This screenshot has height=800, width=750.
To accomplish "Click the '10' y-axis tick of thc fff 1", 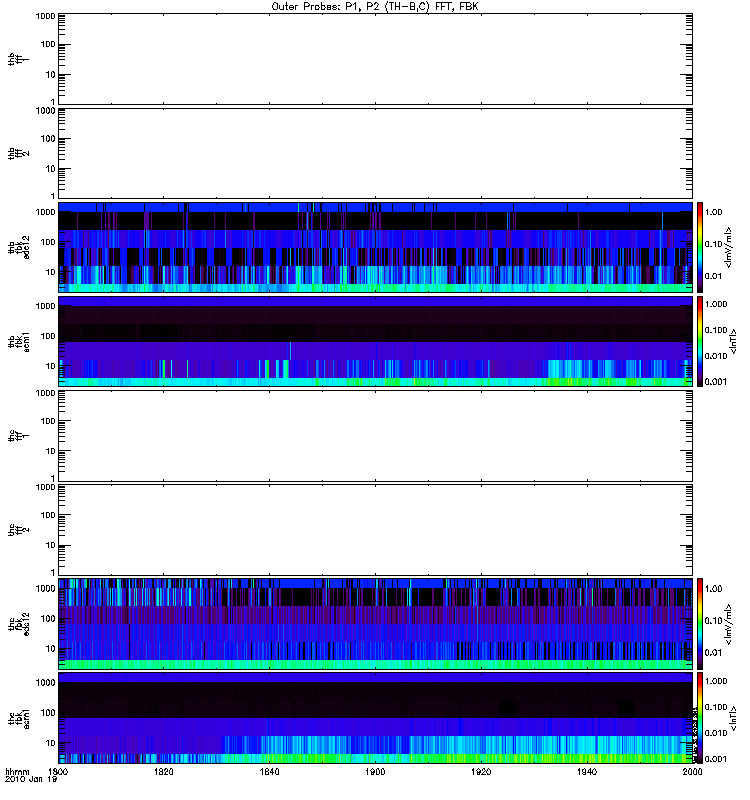I will point(51,451).
